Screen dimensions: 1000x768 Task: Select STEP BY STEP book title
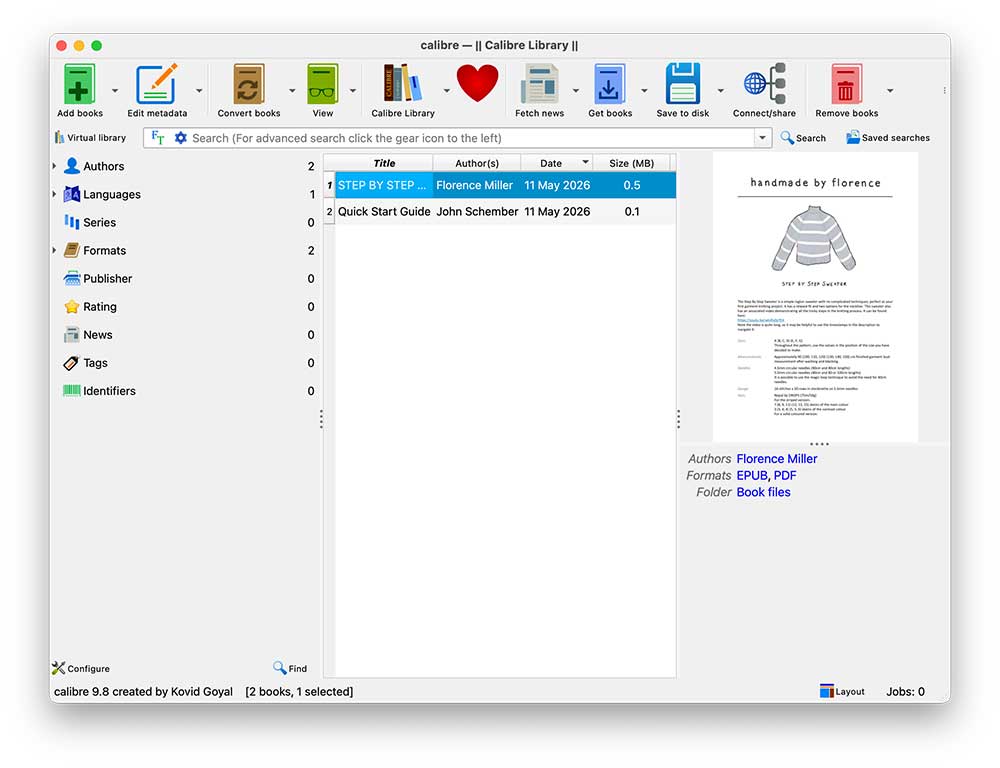pyautogui.click(x=382, y=185)
